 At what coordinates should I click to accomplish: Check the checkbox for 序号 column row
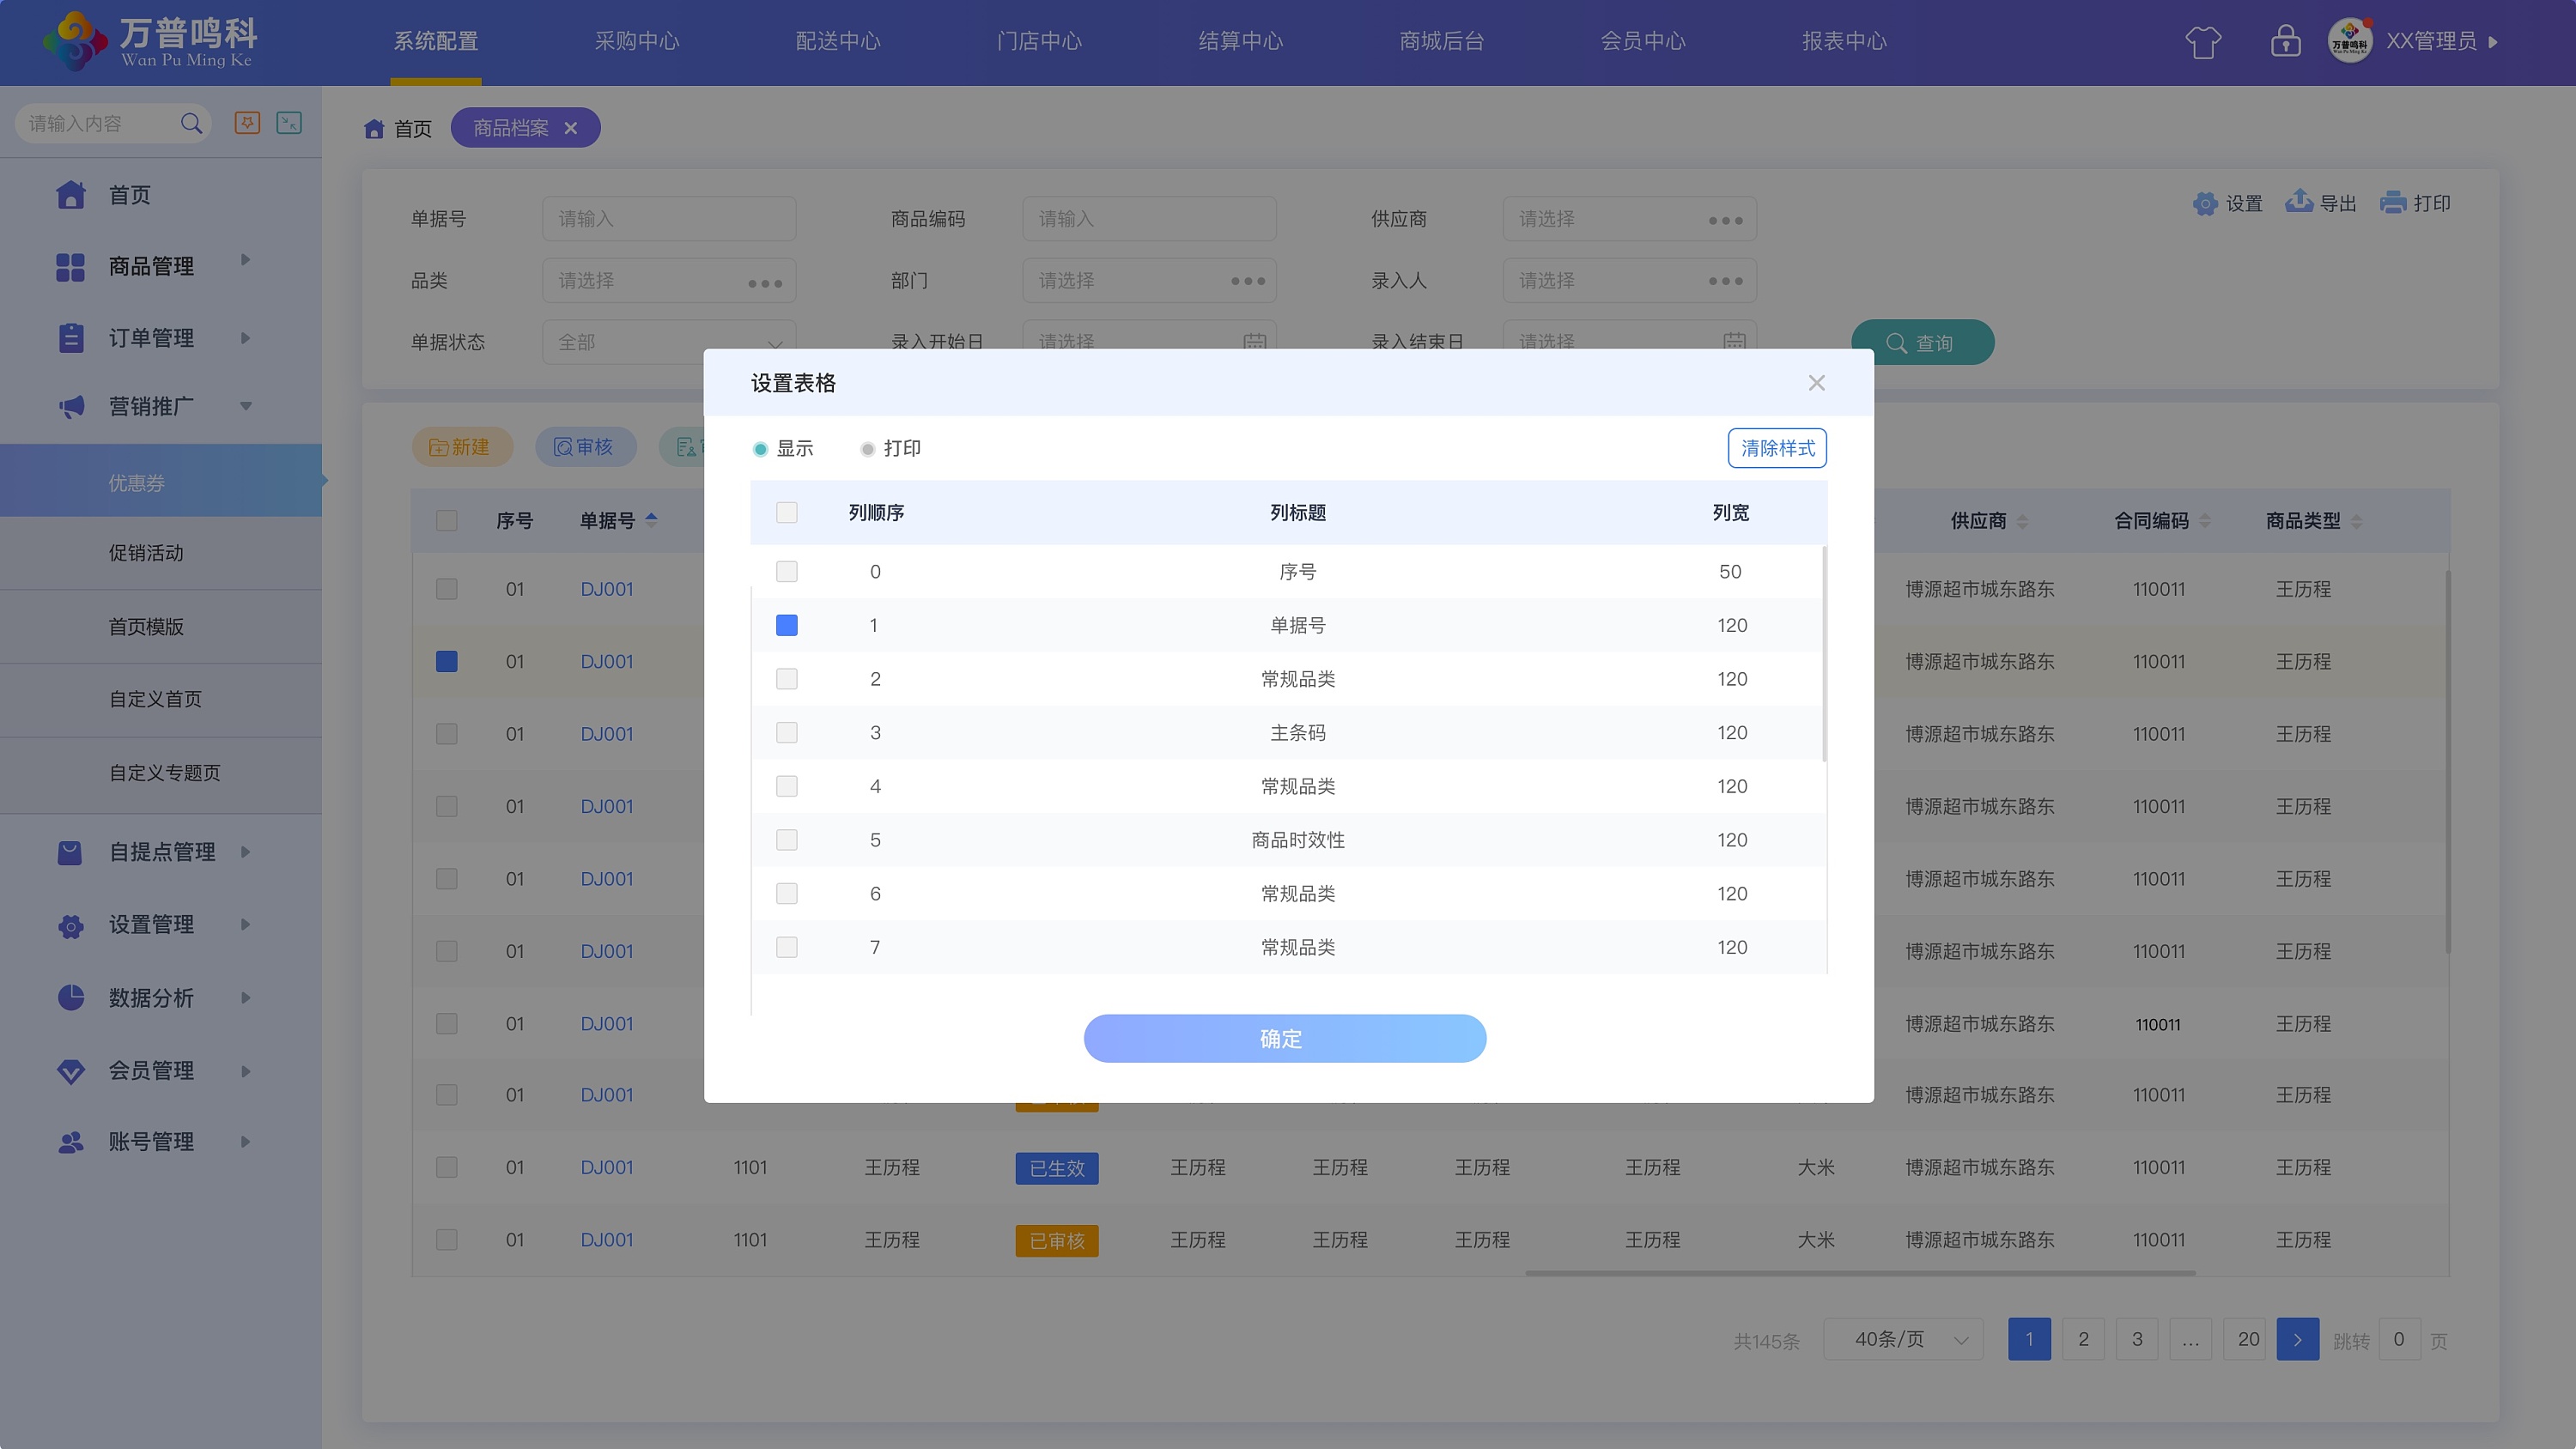[x=787, y=572]
